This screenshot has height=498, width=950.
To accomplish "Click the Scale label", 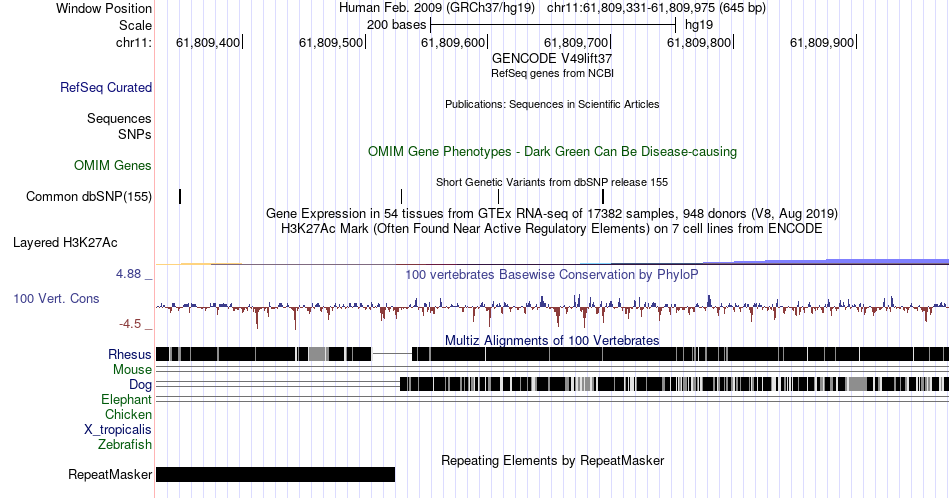I will [x=135, y=25].
